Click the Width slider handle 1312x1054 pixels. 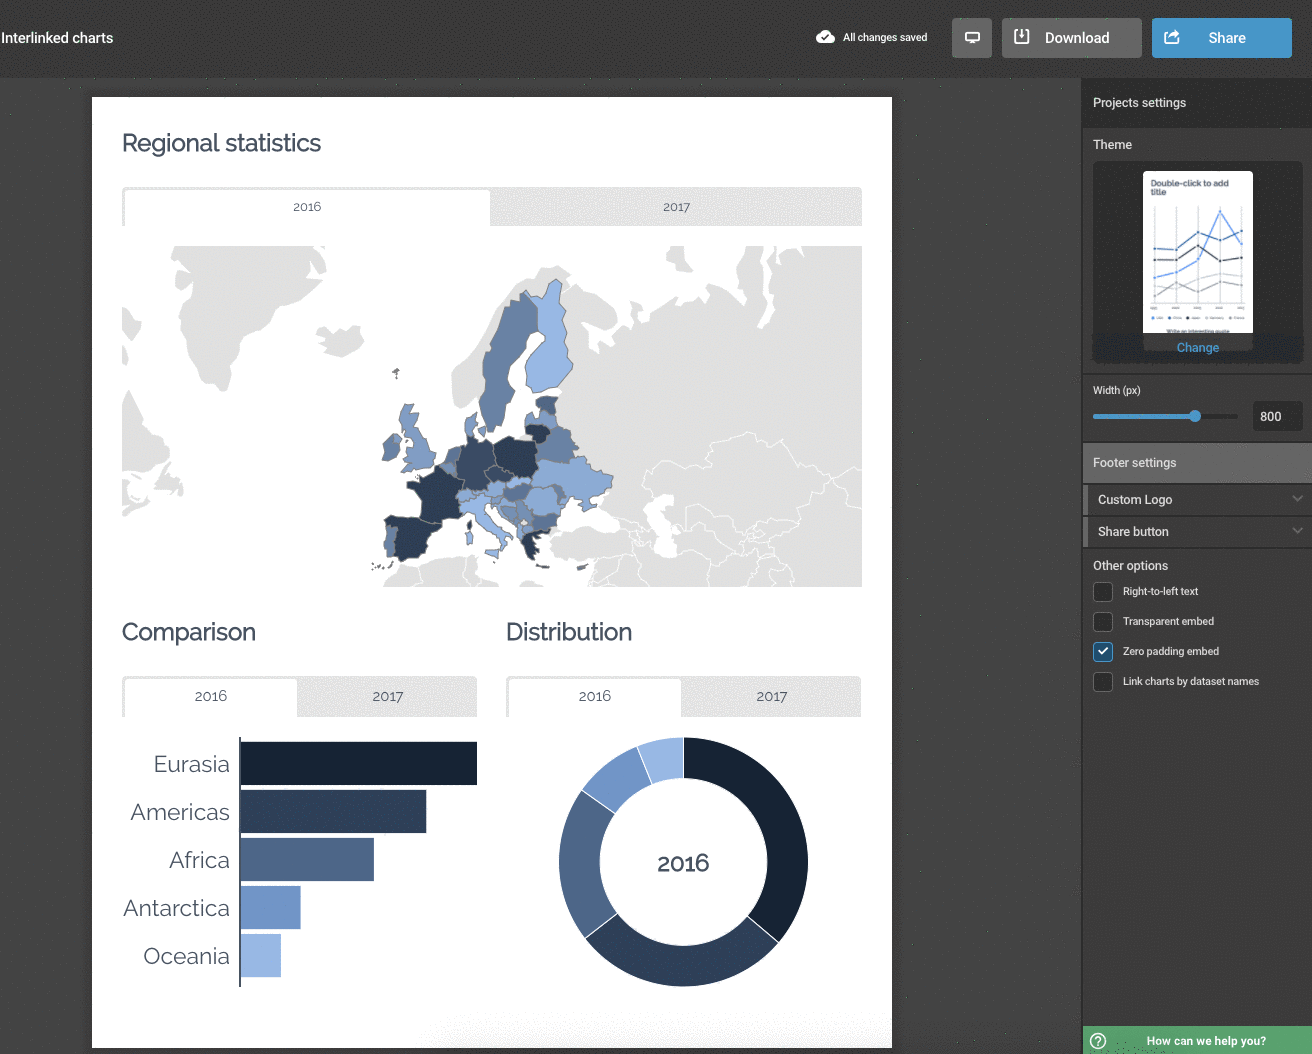pos(1195,416)
